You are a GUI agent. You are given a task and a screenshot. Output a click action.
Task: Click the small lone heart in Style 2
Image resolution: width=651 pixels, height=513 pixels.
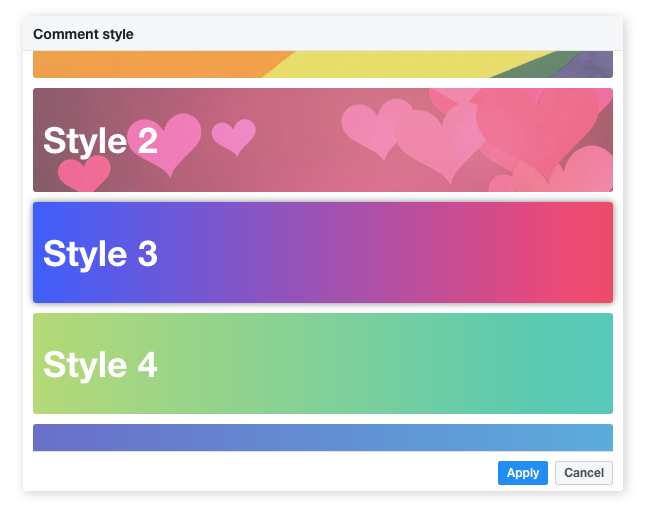click(234, 136)
